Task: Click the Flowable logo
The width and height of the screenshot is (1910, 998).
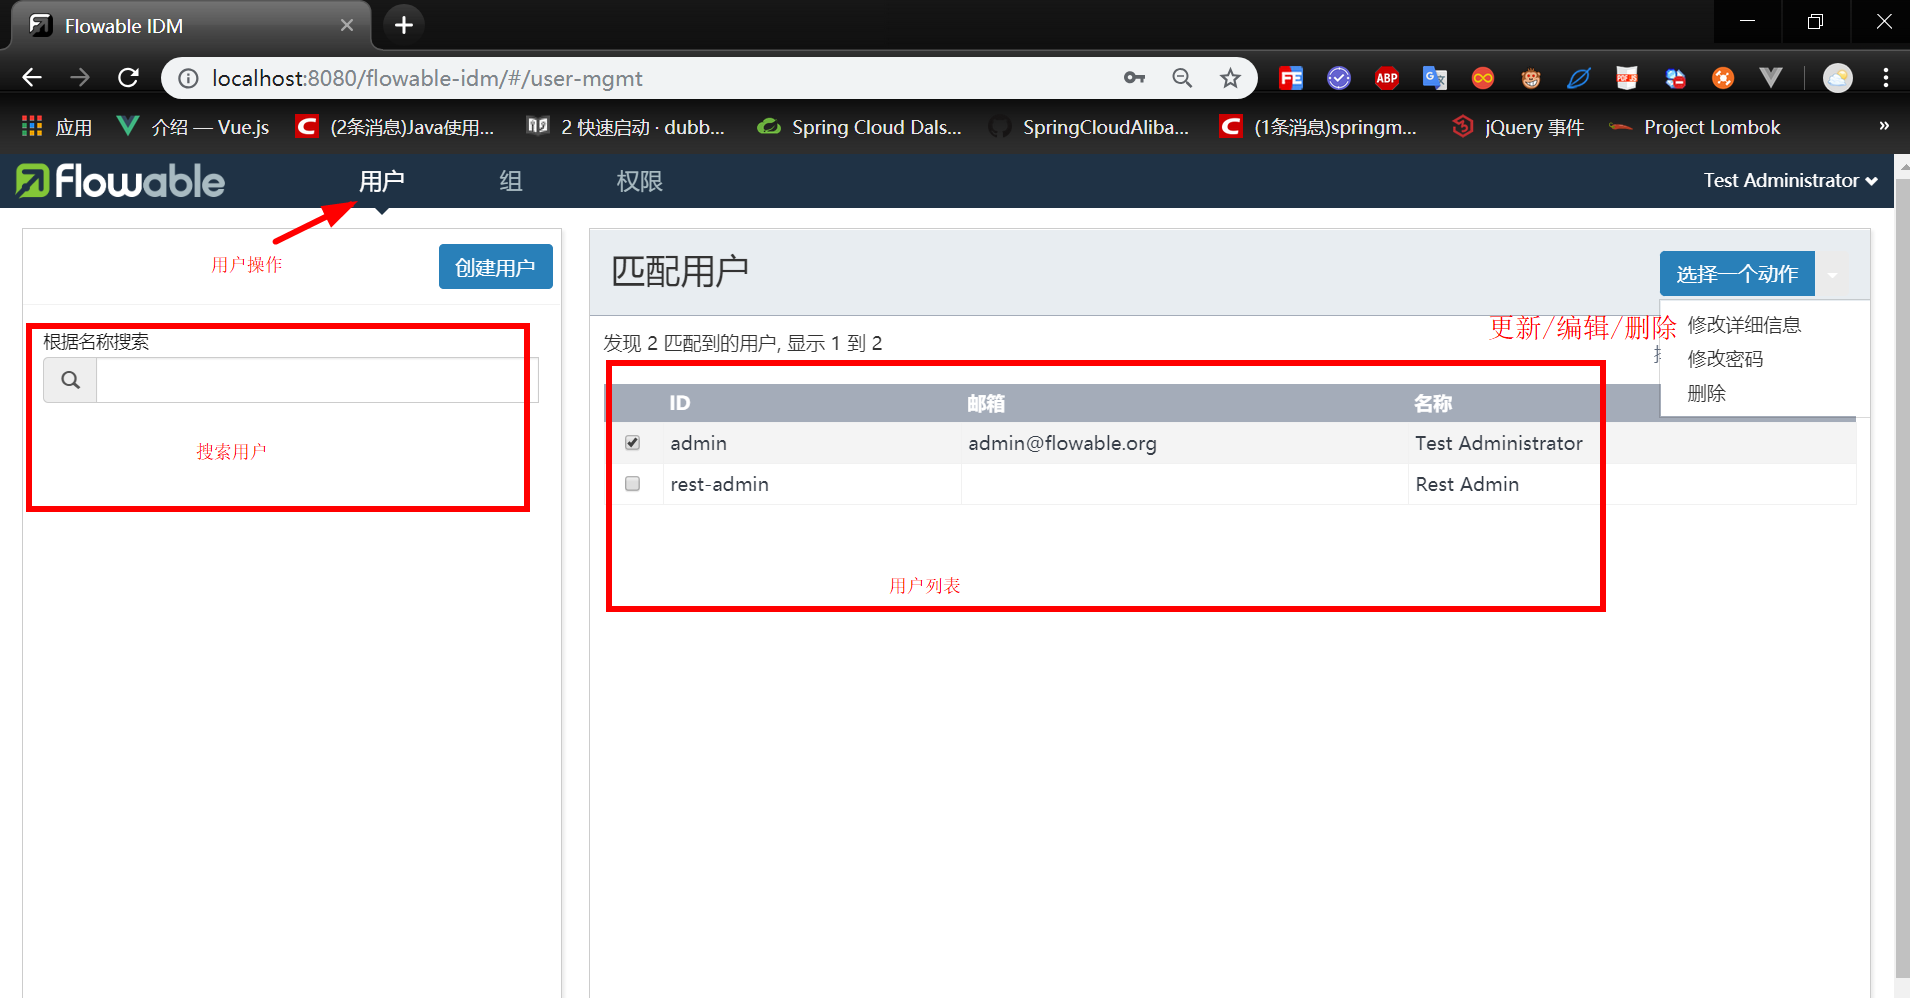Action: coord(120,181)
